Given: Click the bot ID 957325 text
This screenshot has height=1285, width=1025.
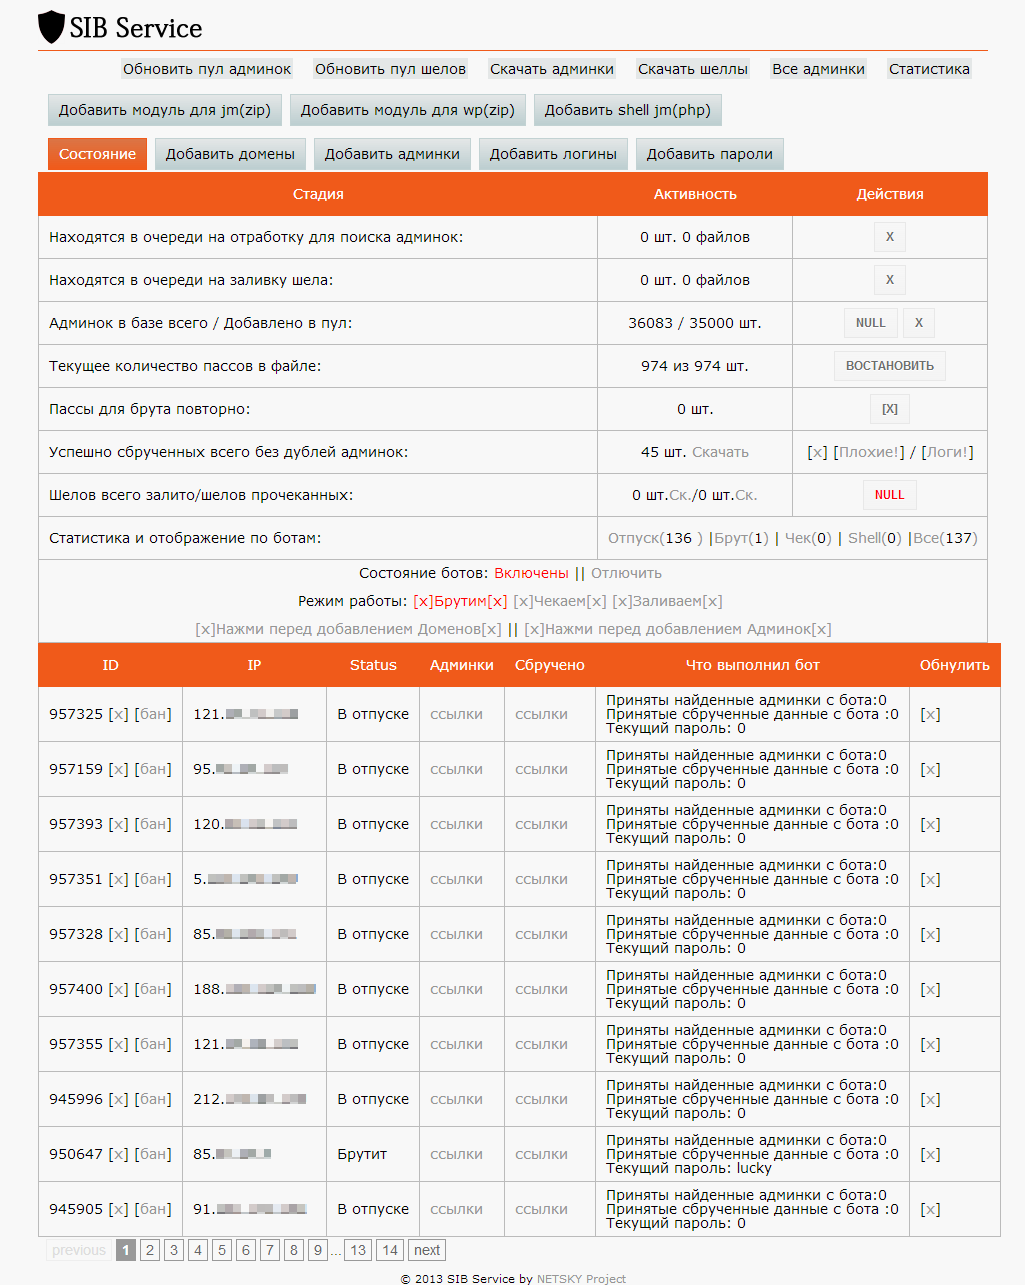Looking at the screenshot, I should coord(76,714).
